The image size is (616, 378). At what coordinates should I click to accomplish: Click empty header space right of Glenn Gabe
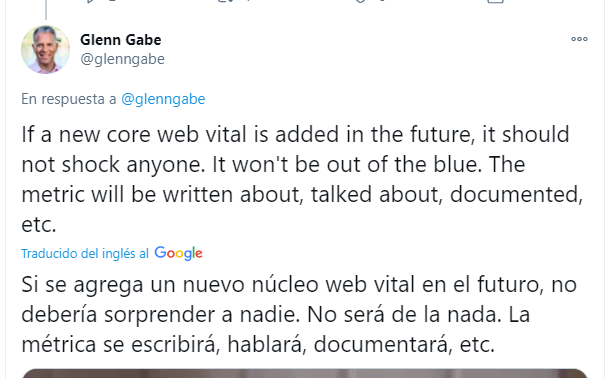[x=365, y=40]
